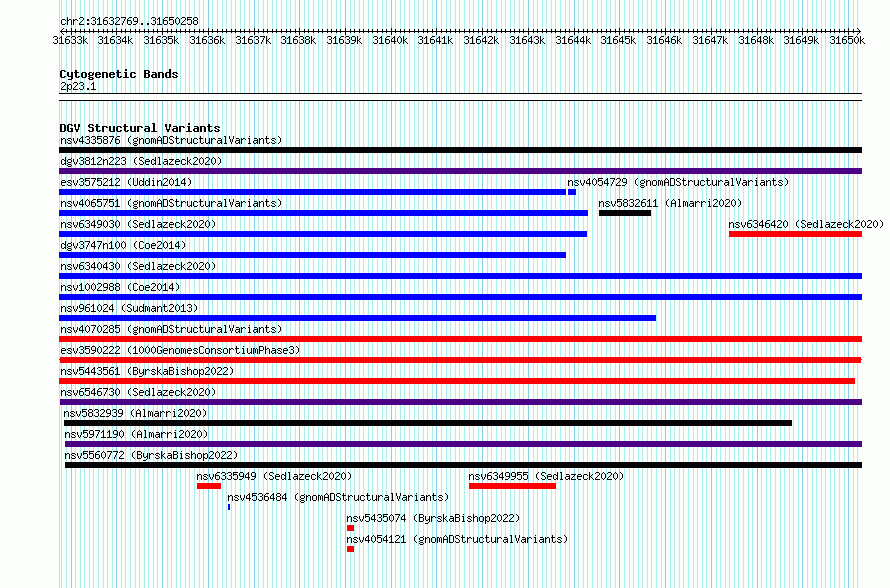
Task: Click the small blue nsv4054729 bar
Action: tap(572, 192)
